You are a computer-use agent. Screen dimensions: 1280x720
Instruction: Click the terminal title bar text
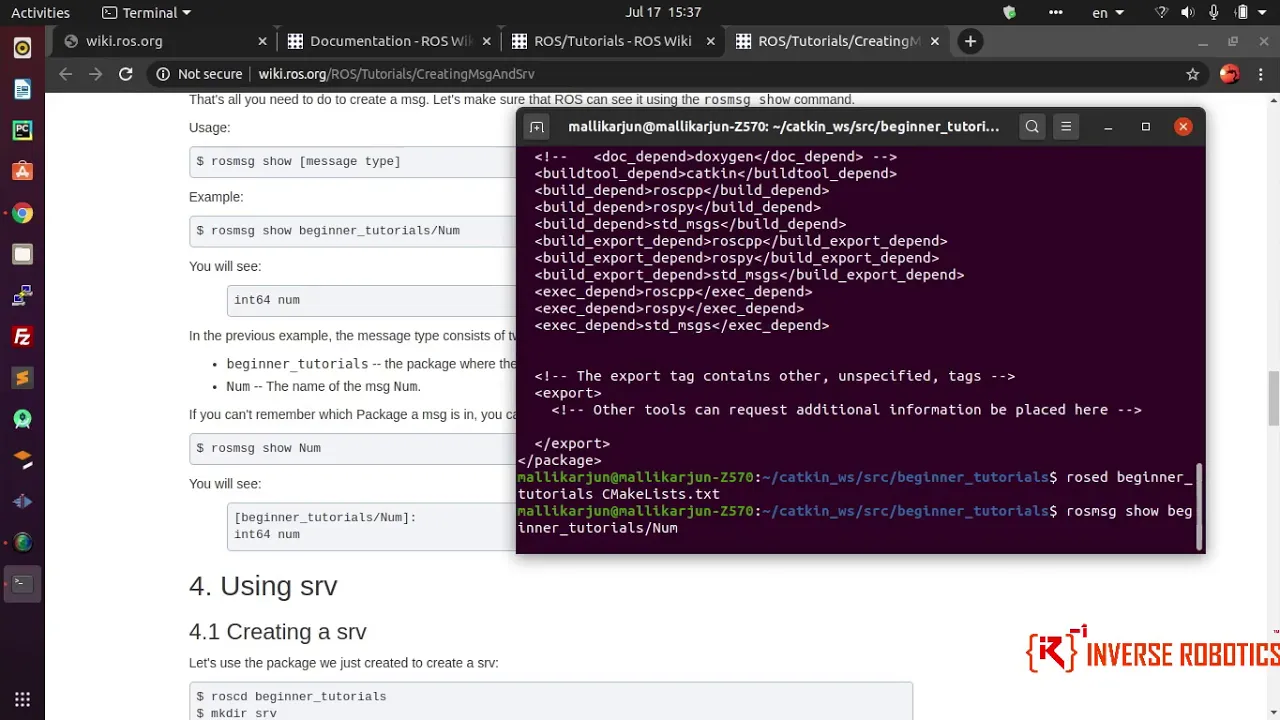click(783, 127)
